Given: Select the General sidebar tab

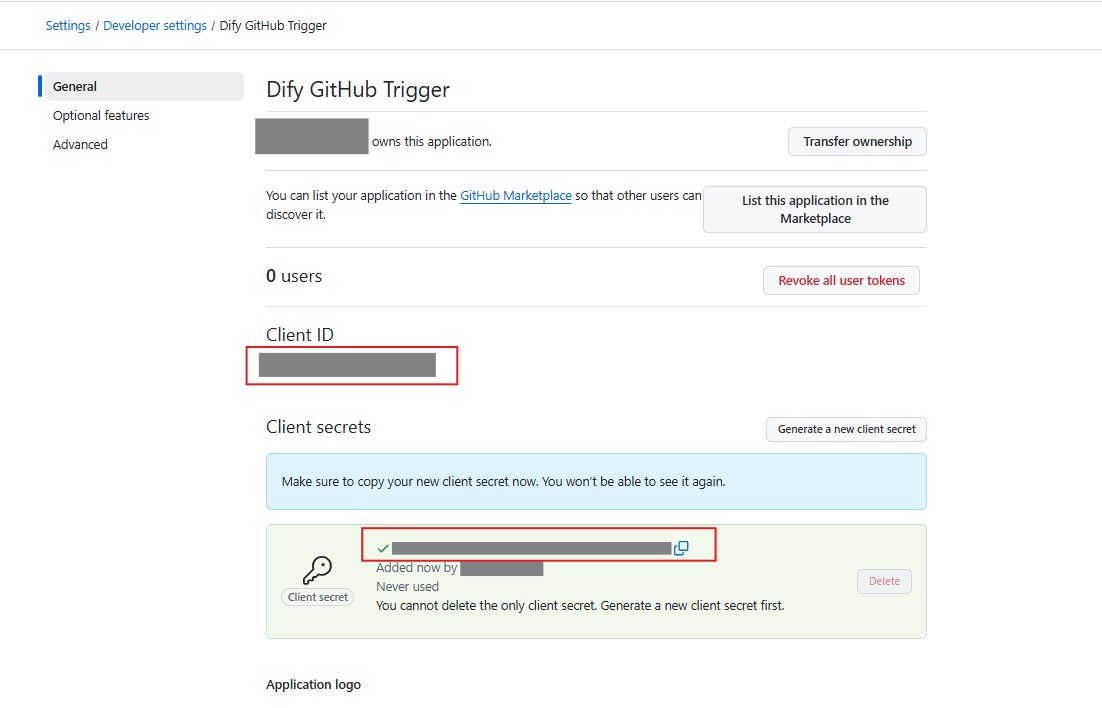Looking at the screenshot, I should [x=144, y=86].
